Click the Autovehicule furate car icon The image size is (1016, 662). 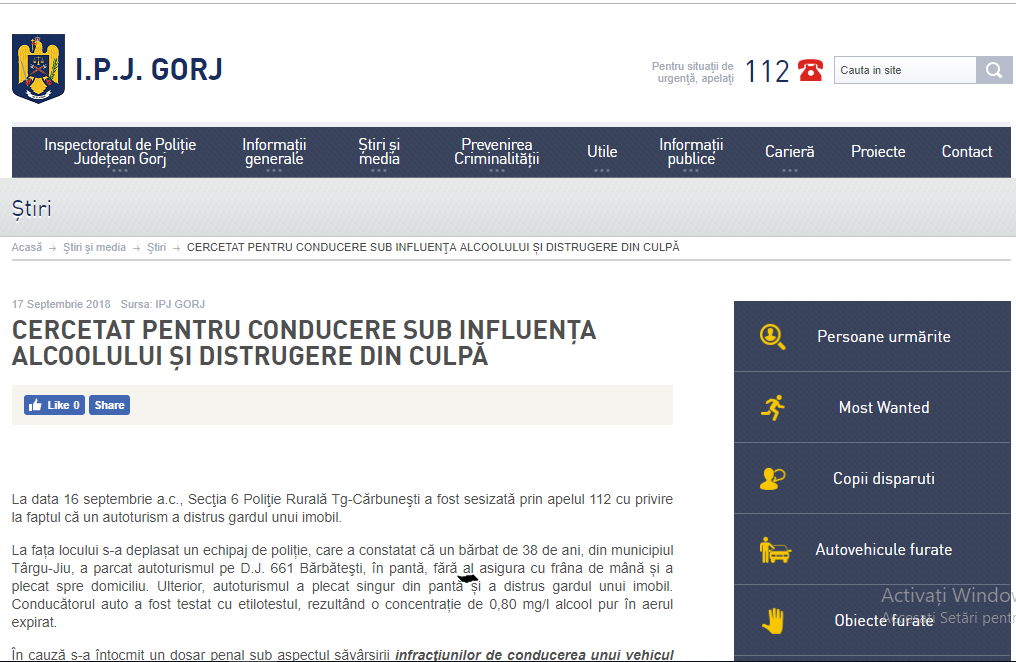click(774, 550)
